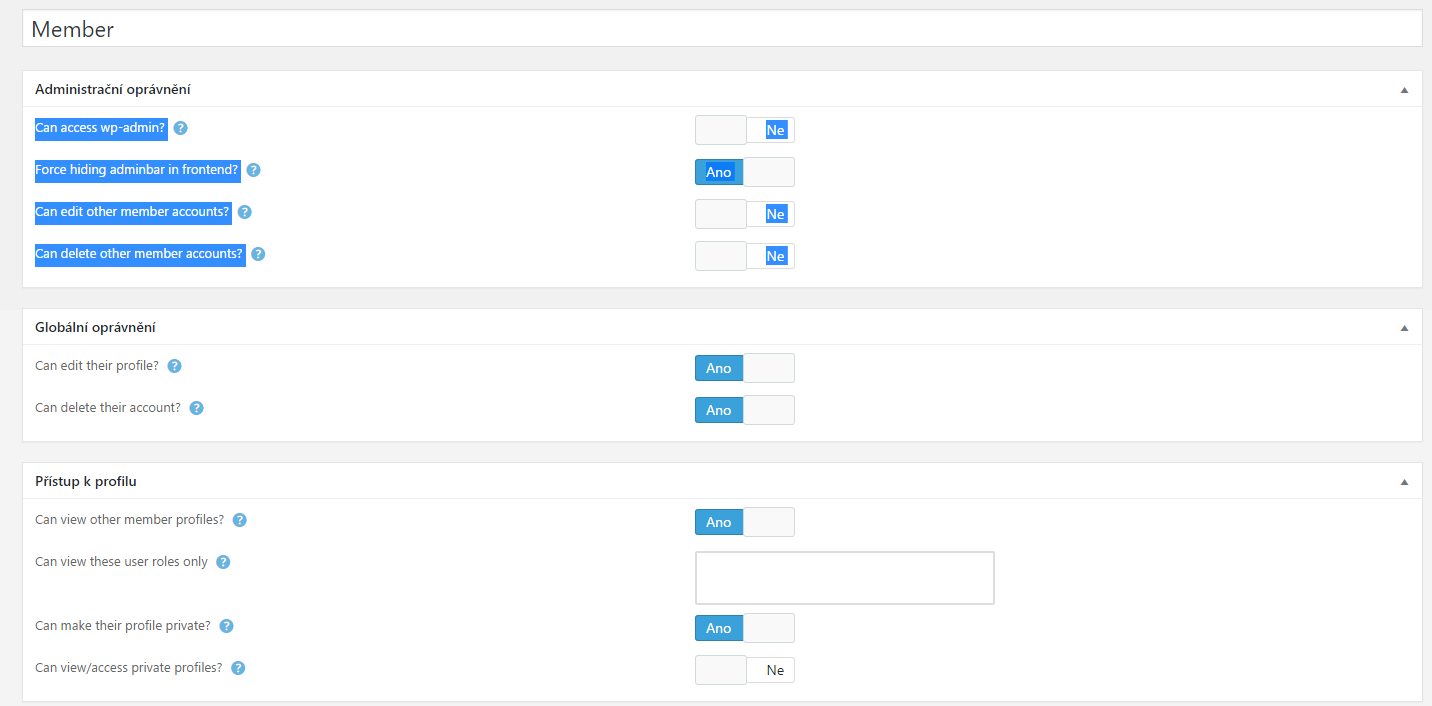Click the "Member" role title field
This screenshot has height=706, width=1432.
721,29
